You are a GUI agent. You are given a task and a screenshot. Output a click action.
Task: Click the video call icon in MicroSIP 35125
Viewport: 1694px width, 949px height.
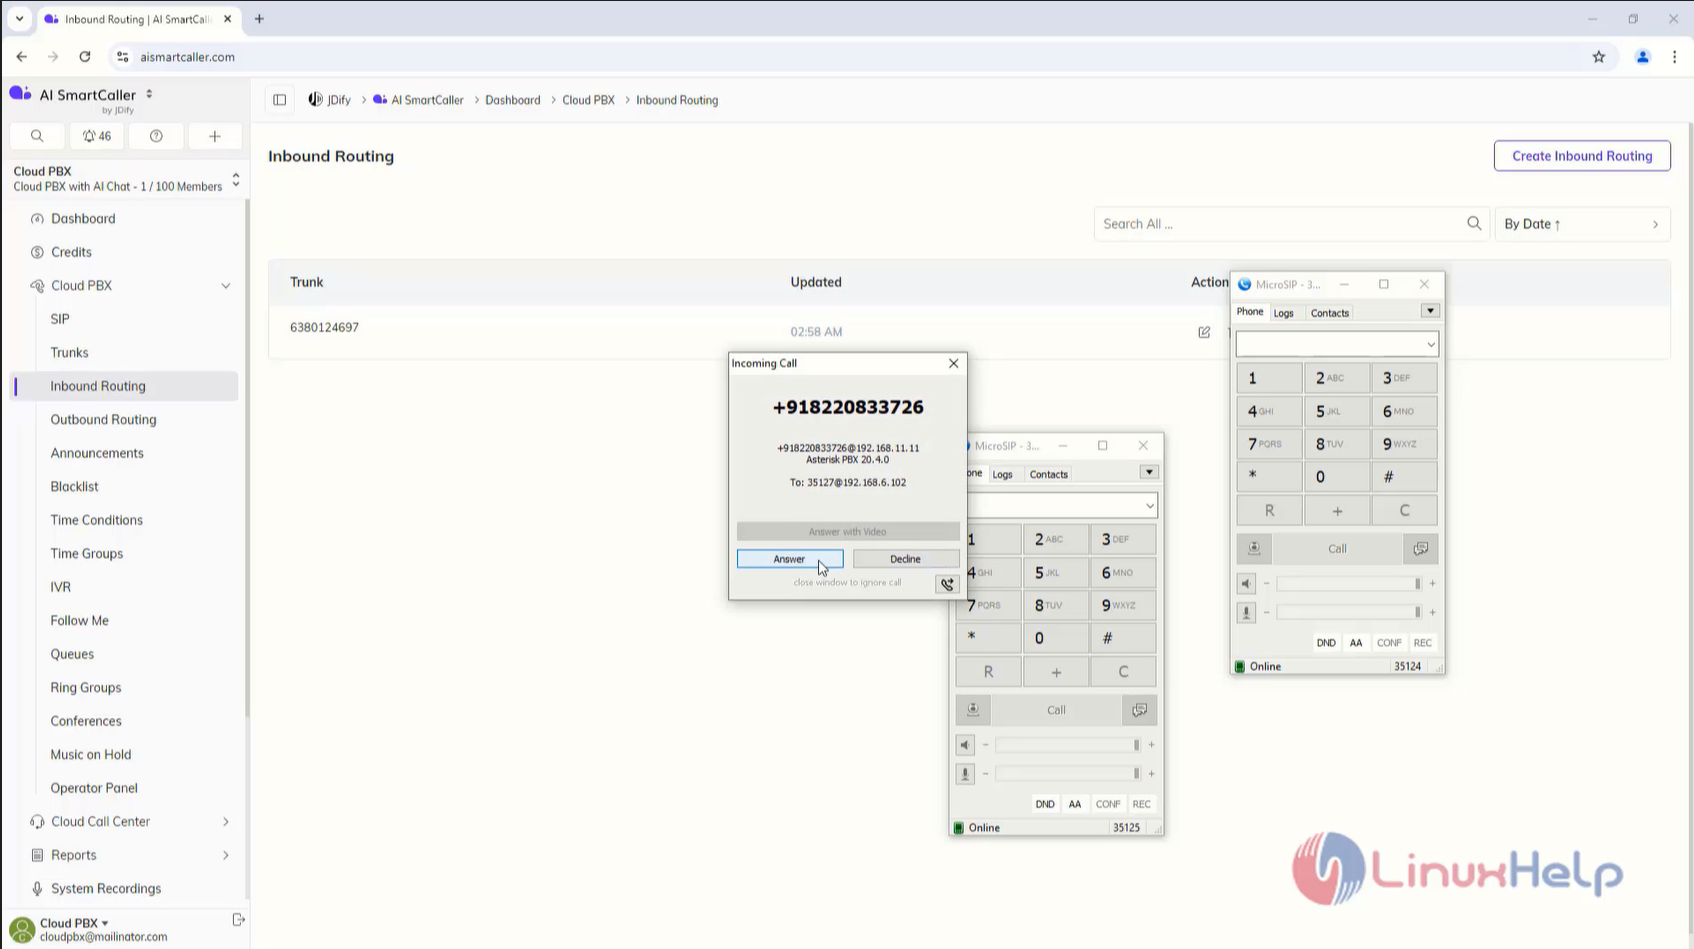point(972,710)
